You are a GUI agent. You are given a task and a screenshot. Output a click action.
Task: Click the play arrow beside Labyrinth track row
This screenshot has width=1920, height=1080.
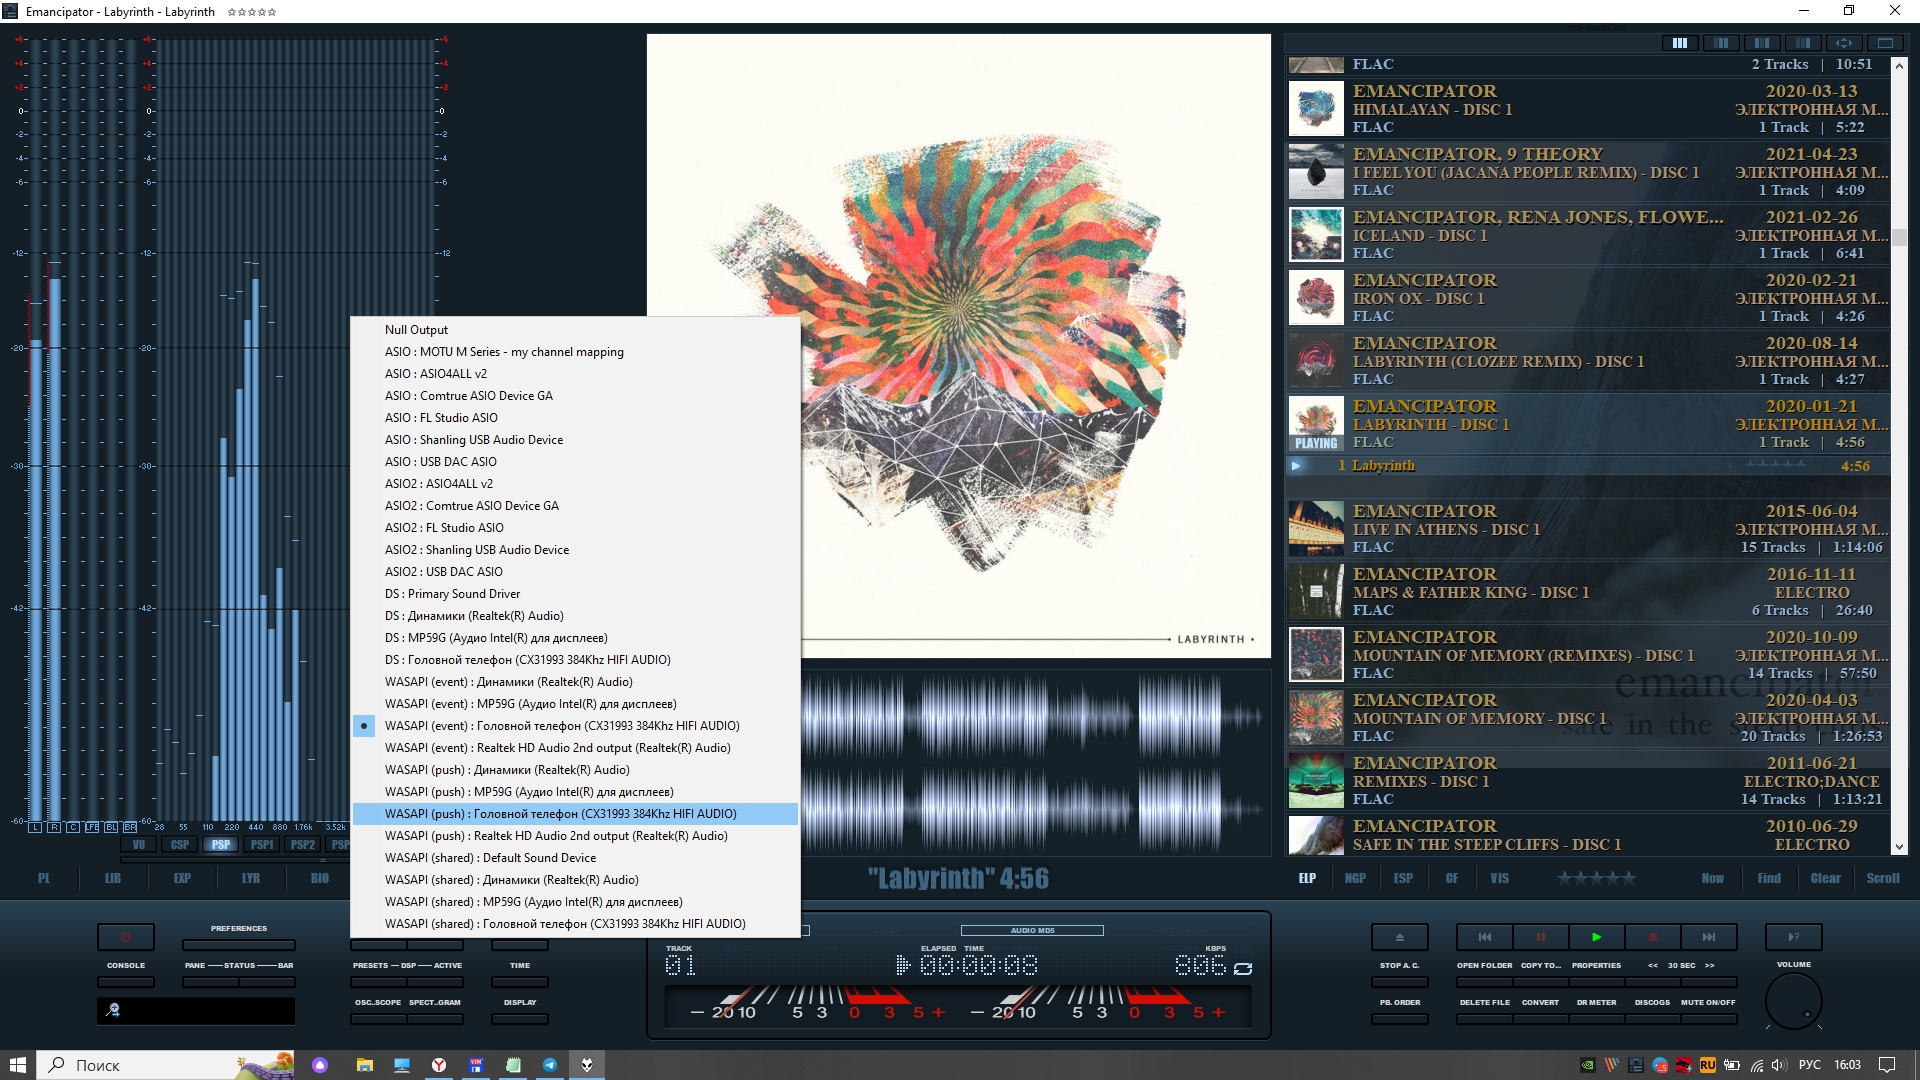(x=1296, y=466)
